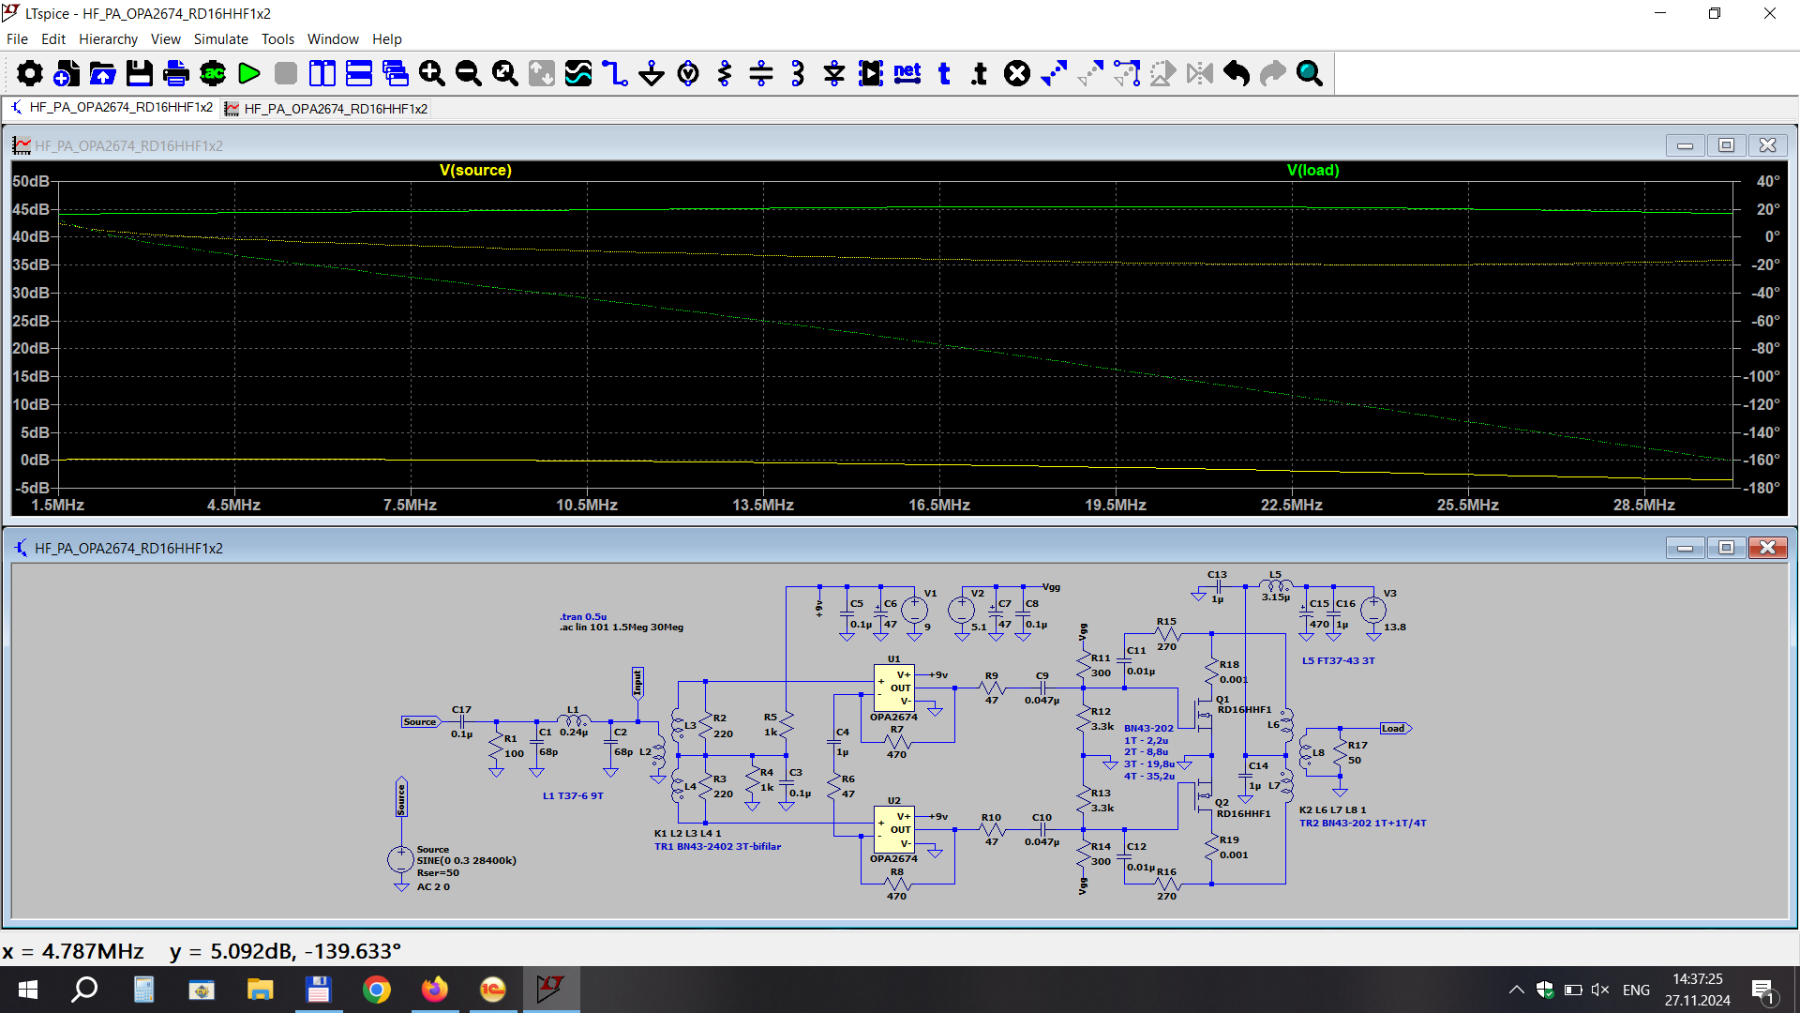Open the Hierarchy menu
The image size is (1800, 1013).
(x=108, y=39)
